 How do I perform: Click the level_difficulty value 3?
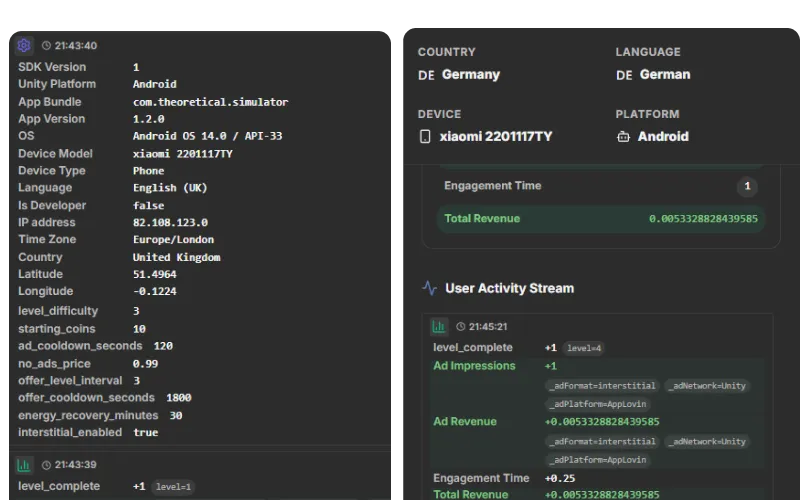click(x=136, y=311)
